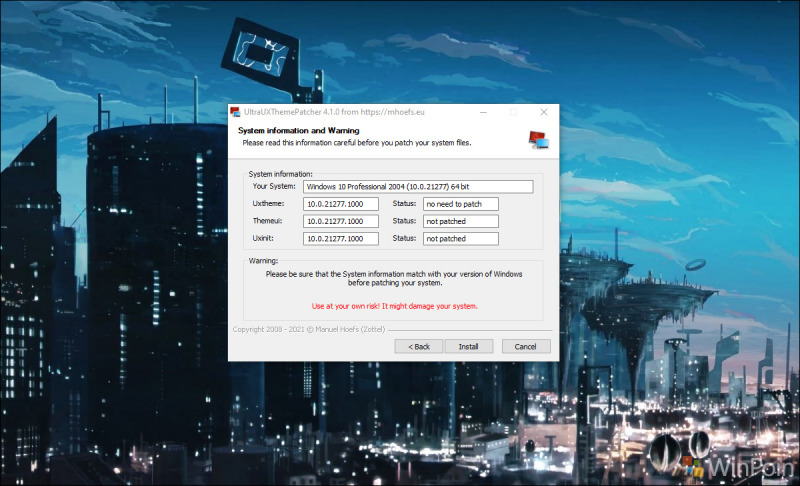The width and height of the screenshot is (800, 486).
Task: Click the 'Please read this information careful' subtitle
Action: 357,143
